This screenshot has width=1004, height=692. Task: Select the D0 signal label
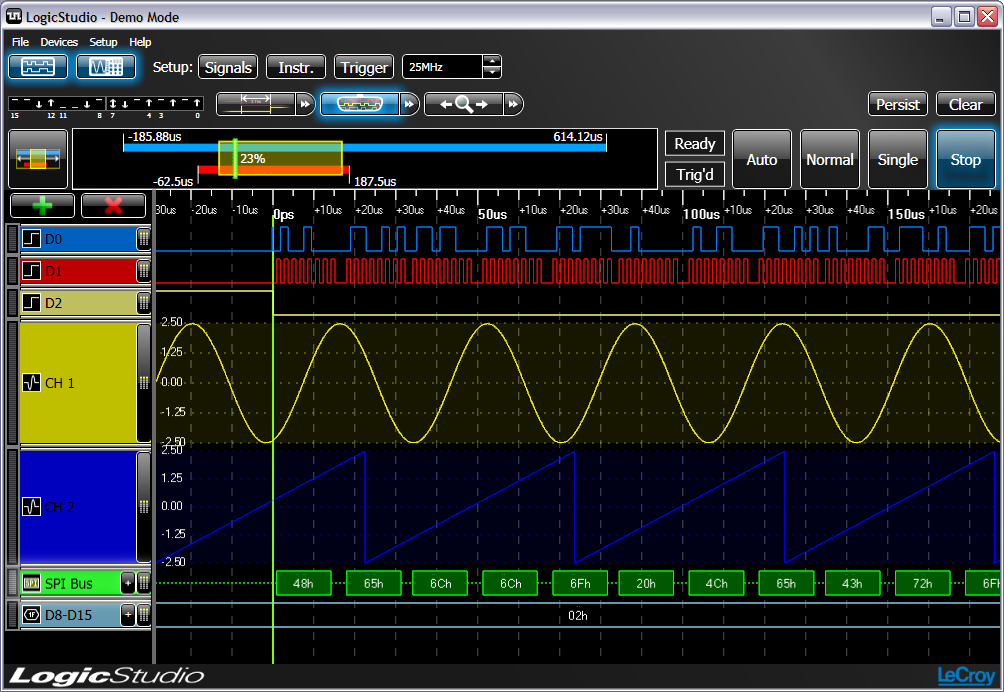pyautogui.click(x=53, y=239)
